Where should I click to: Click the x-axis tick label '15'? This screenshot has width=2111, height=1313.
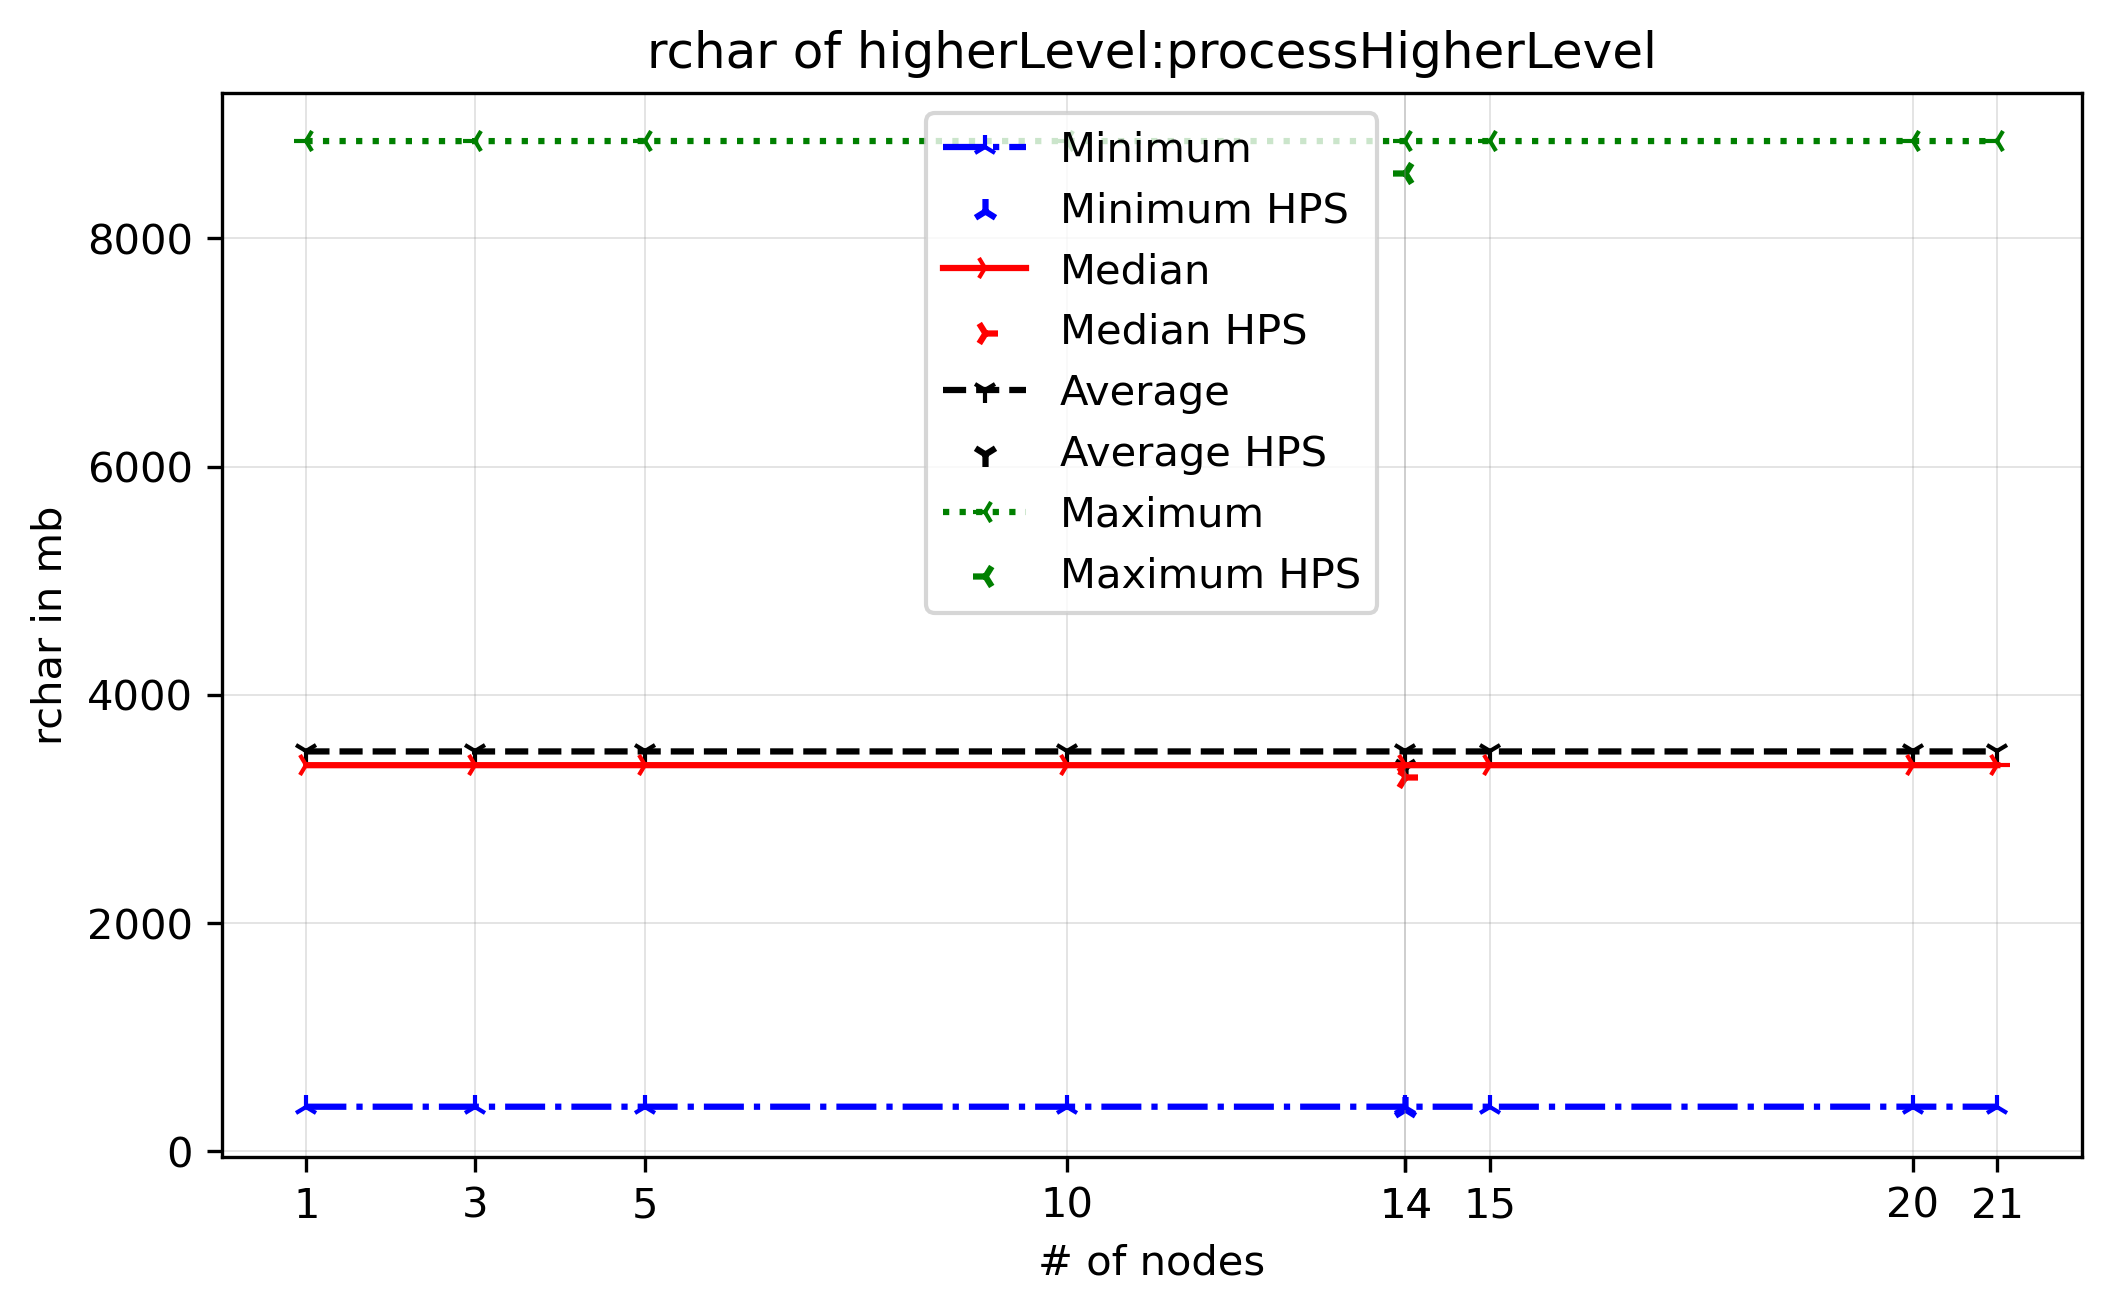(1490, 1204)
